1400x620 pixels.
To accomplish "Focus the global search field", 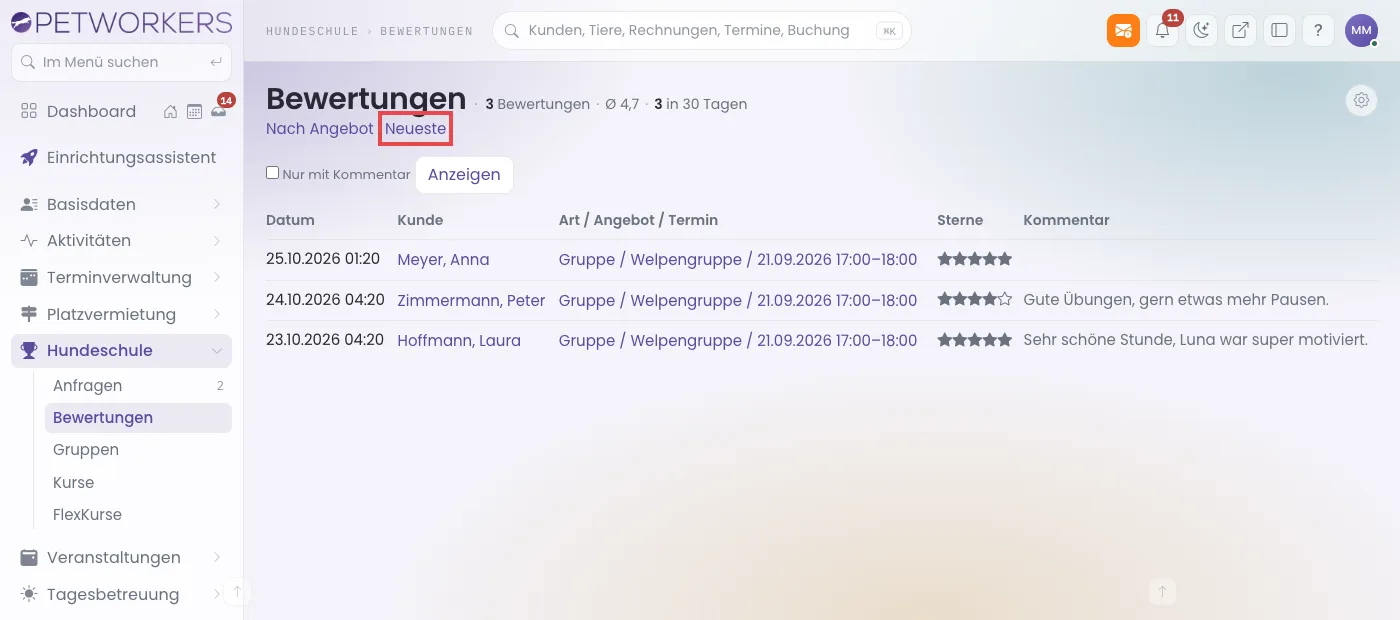I will (702, 31).
